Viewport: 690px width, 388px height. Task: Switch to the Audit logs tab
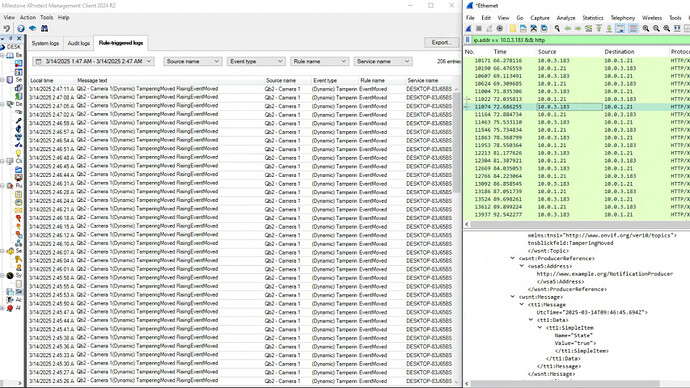[79, 43]
